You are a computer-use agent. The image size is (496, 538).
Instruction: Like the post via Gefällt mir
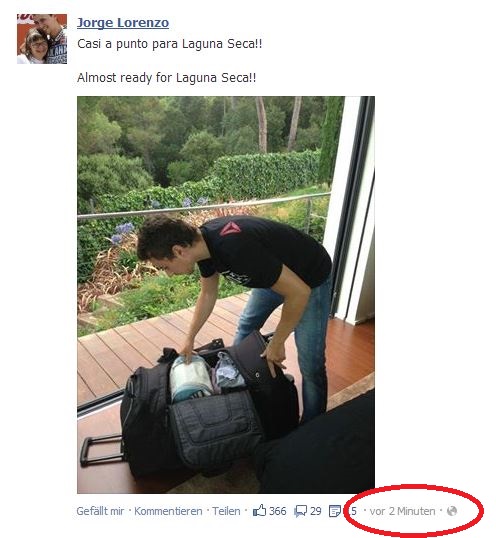pos(100,511)
